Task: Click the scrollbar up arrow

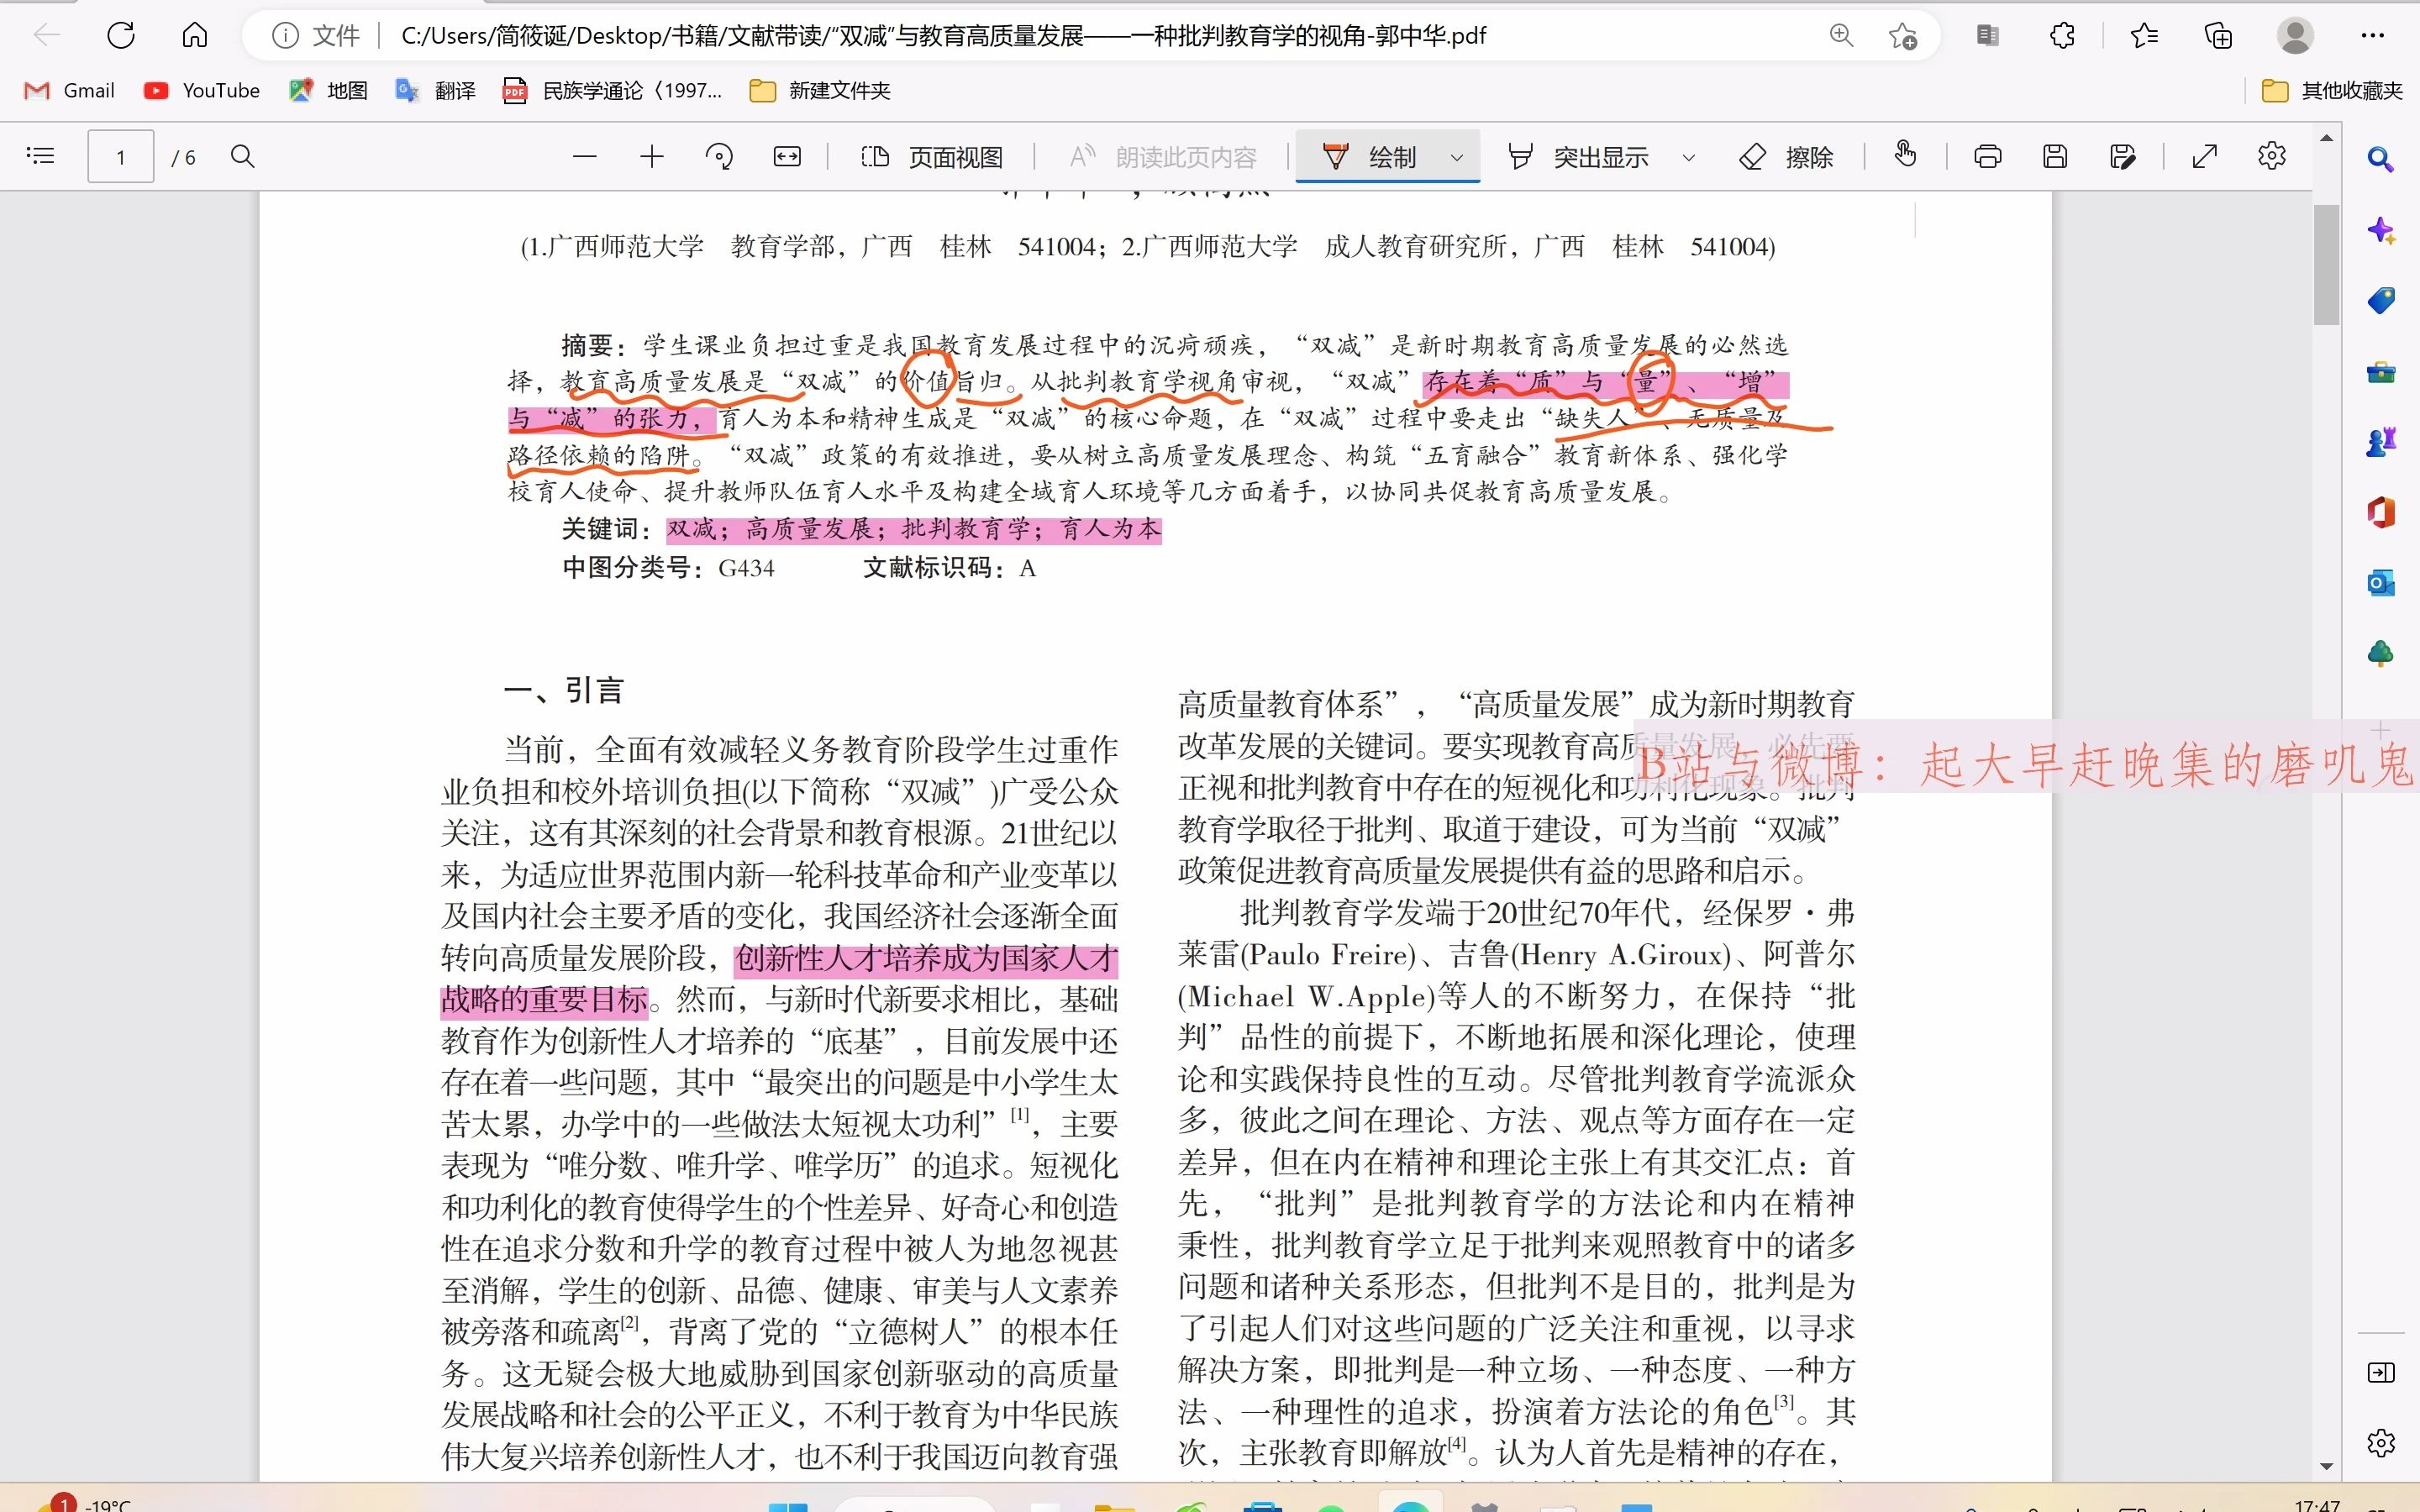Action: tap(2326, 138)
